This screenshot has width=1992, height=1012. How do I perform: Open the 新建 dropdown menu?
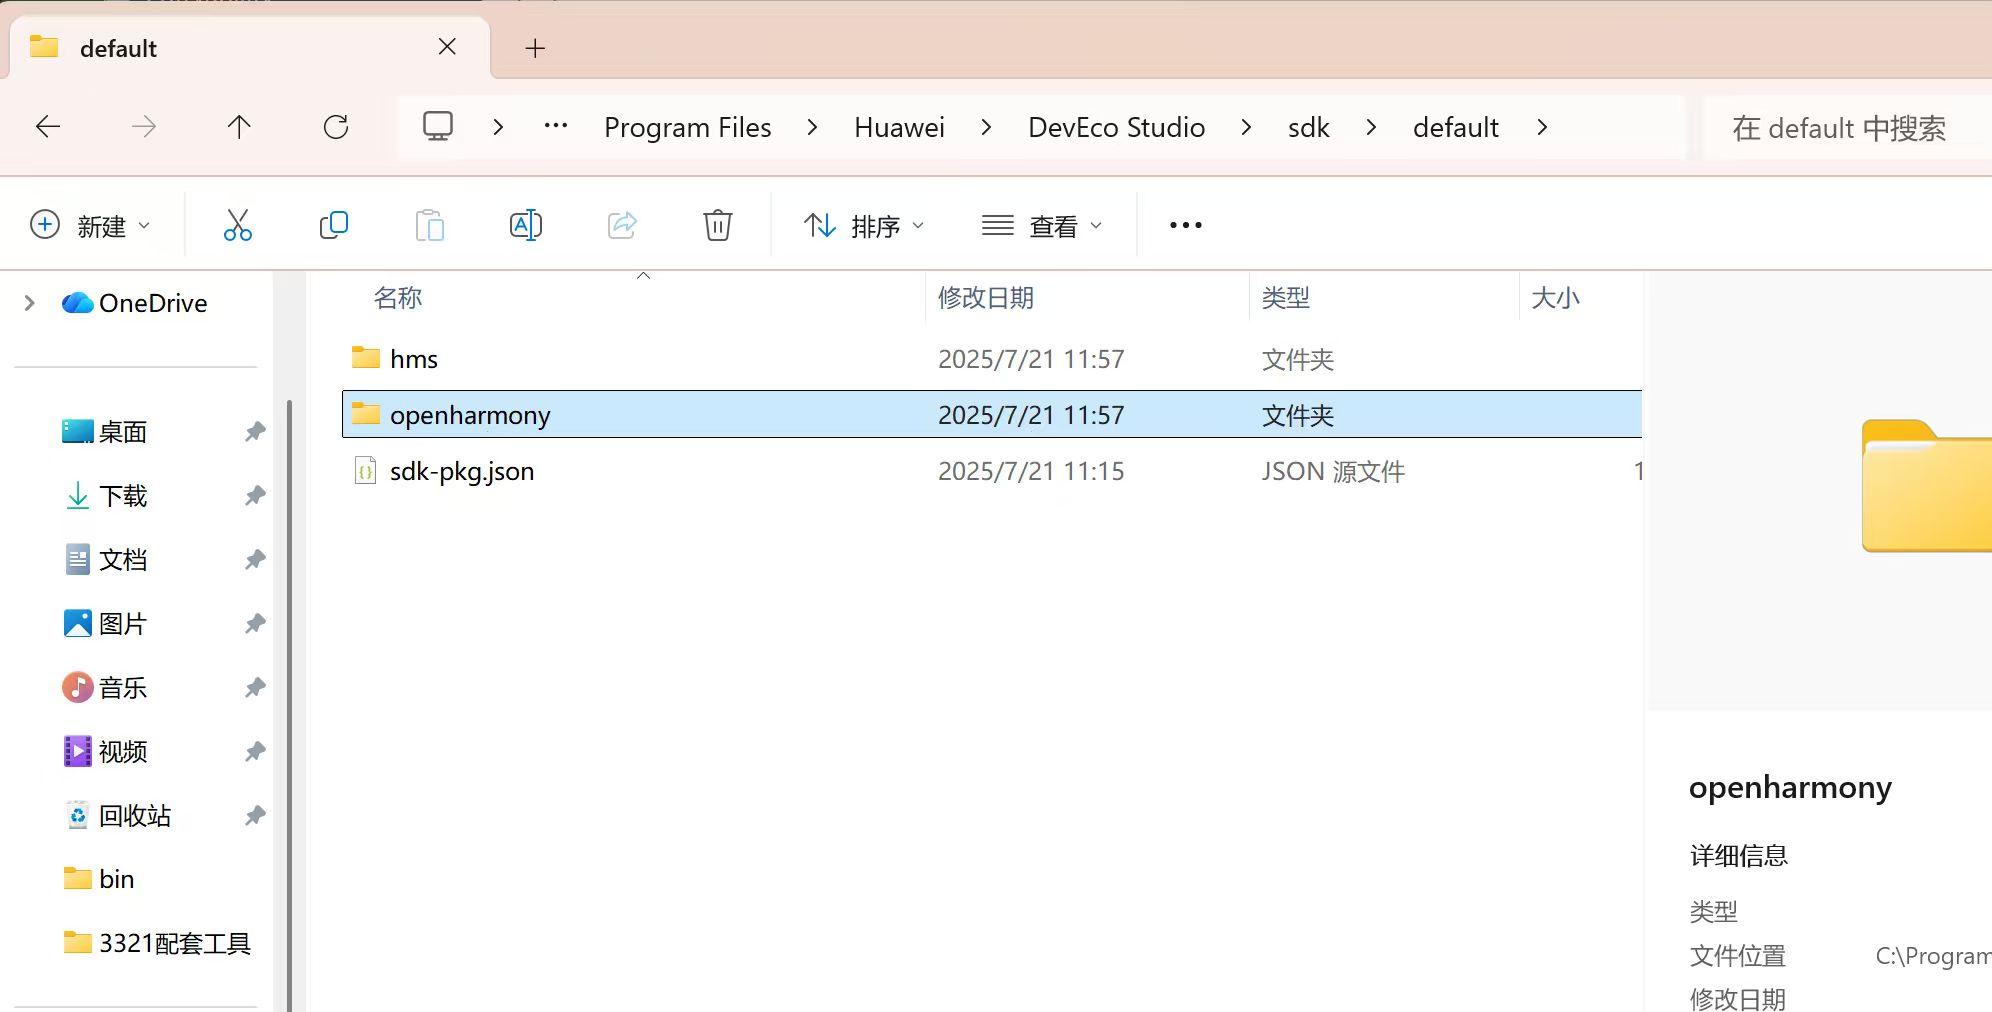tap(93, 225)
